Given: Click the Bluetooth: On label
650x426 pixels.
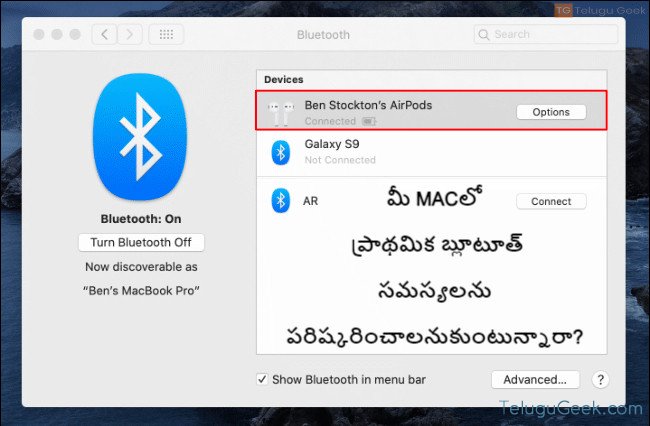Looking at the screenshot, I should (x=141, y=219).
